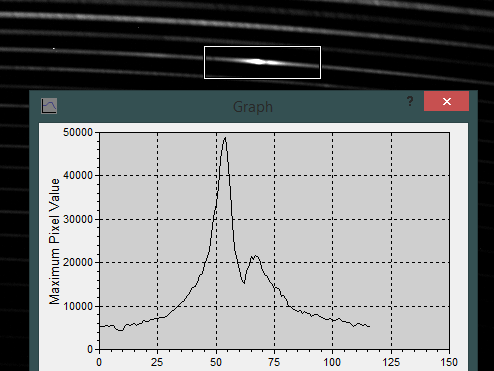Select the bright spot inside the selection rectangle

tap(257, 61)
